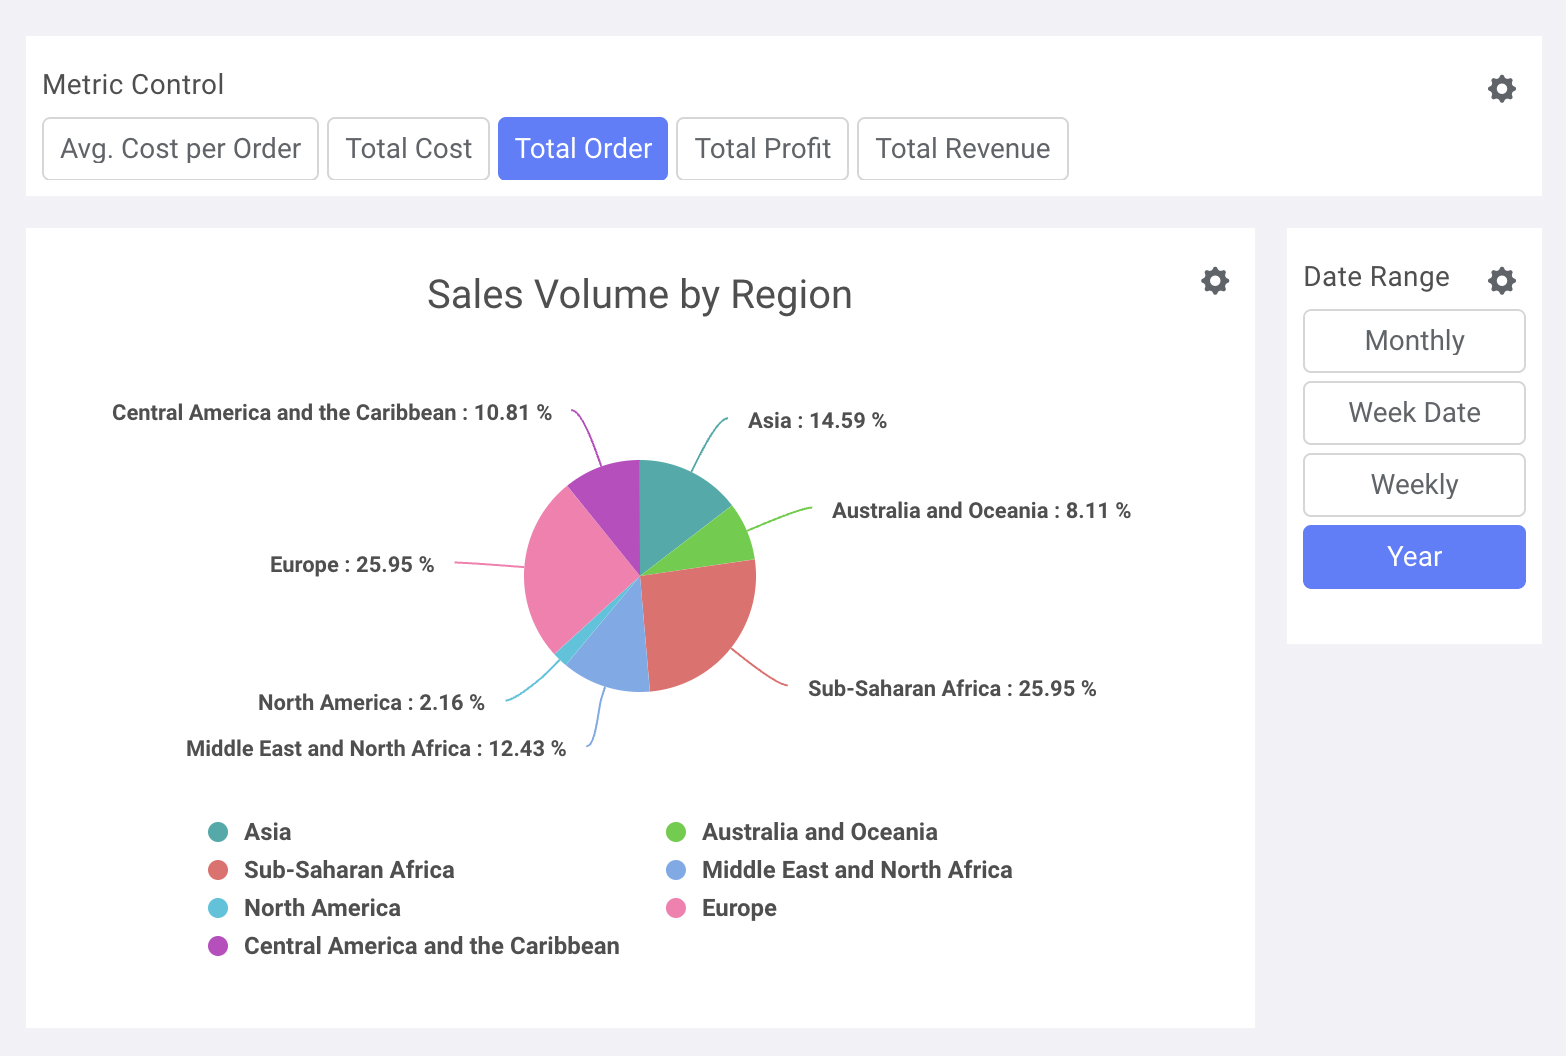Click the Asia legend color dot
The width and height of the screenshot is (1566, 1056).
(218, 831)
